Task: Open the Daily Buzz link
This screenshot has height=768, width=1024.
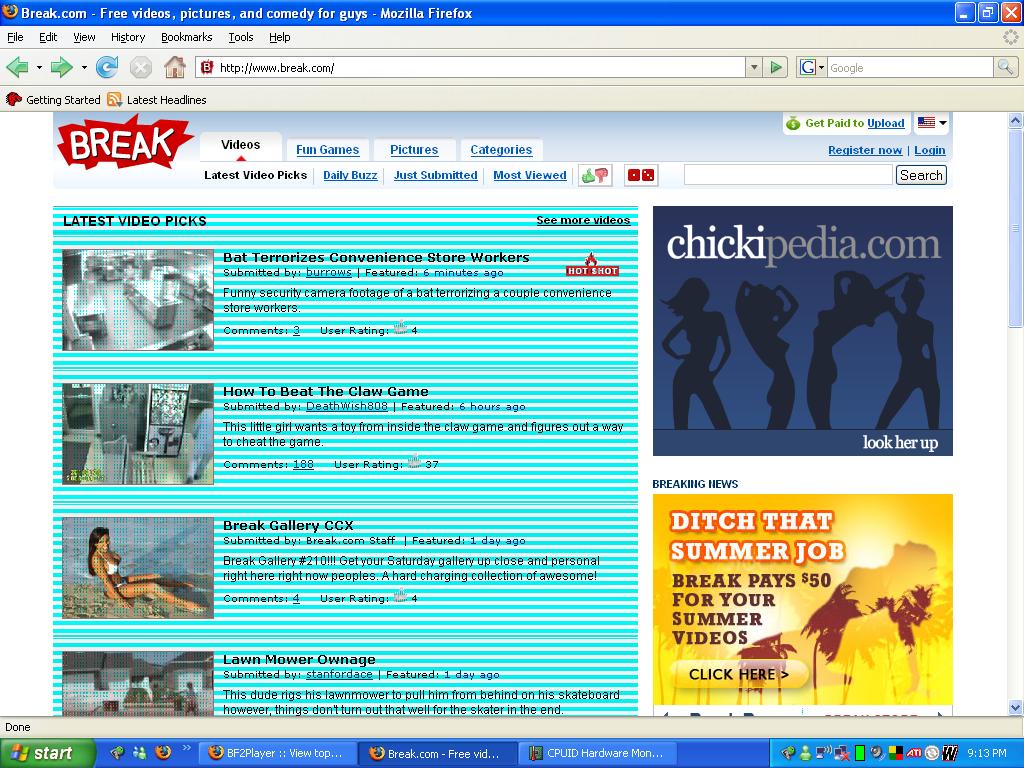Action: (x=350, y=175)
